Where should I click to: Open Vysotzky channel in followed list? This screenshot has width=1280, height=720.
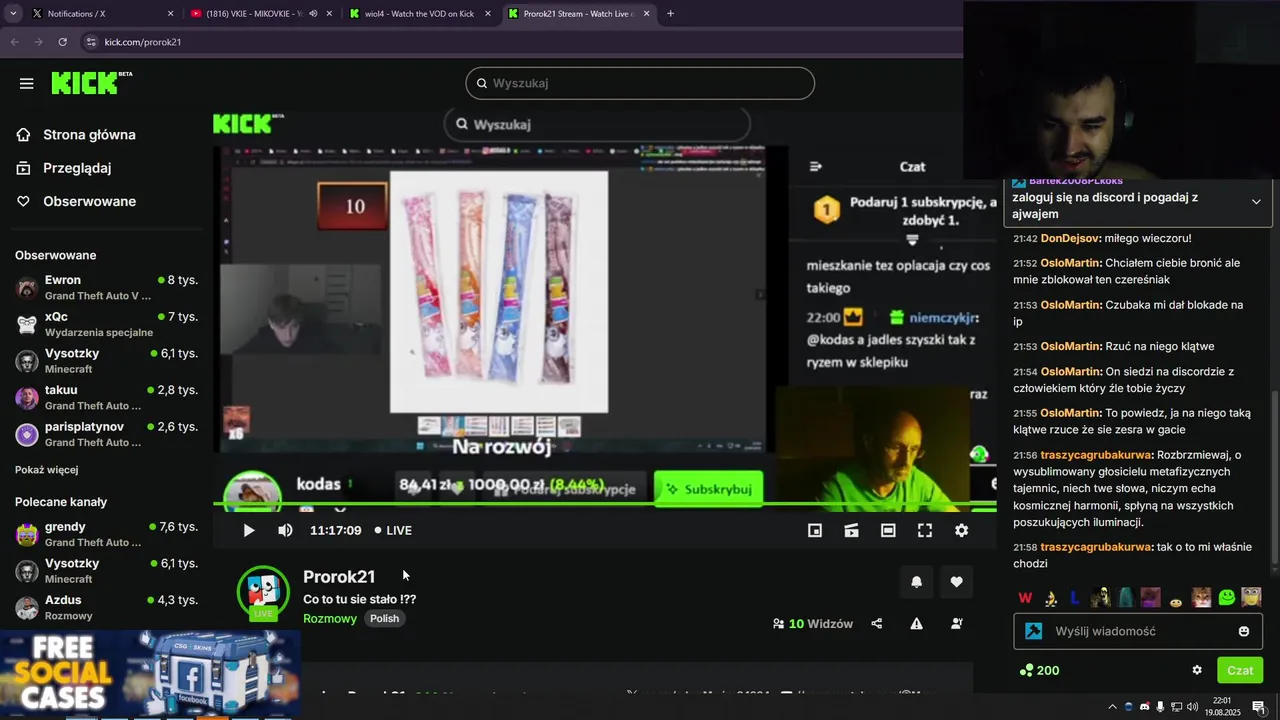tap(106, 361)
